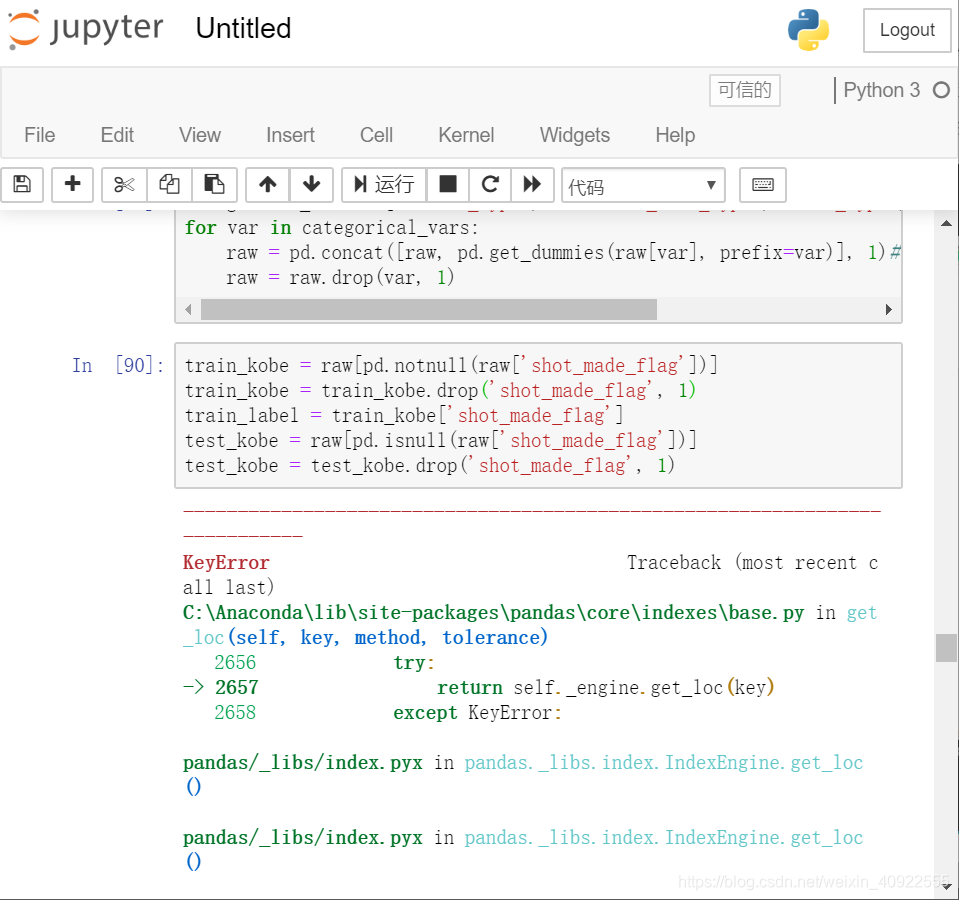Click the 'test_kobe = raw[pd.isnull' code line
The height and width of the screenshot is (900, 959).
tap(440, 441)
